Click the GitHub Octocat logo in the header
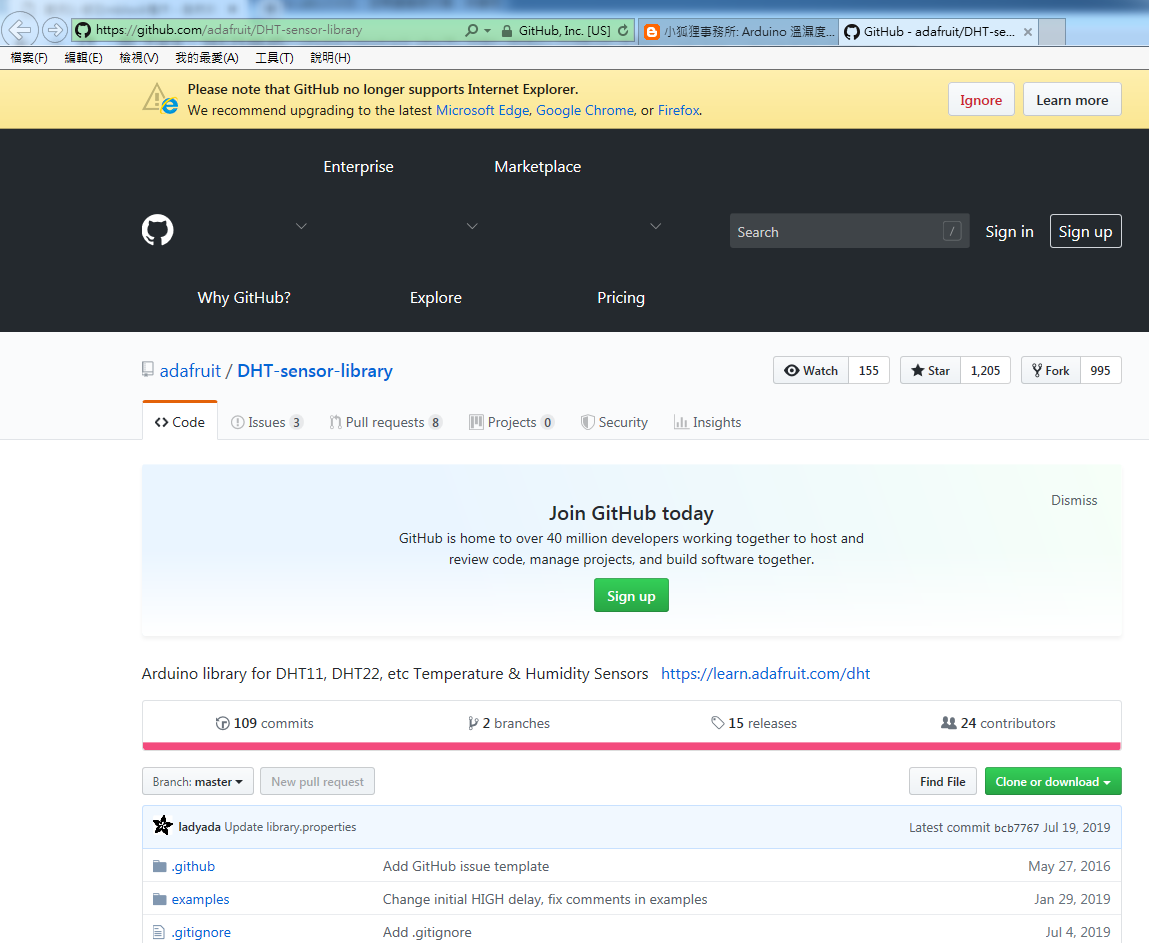 point(158,230)
